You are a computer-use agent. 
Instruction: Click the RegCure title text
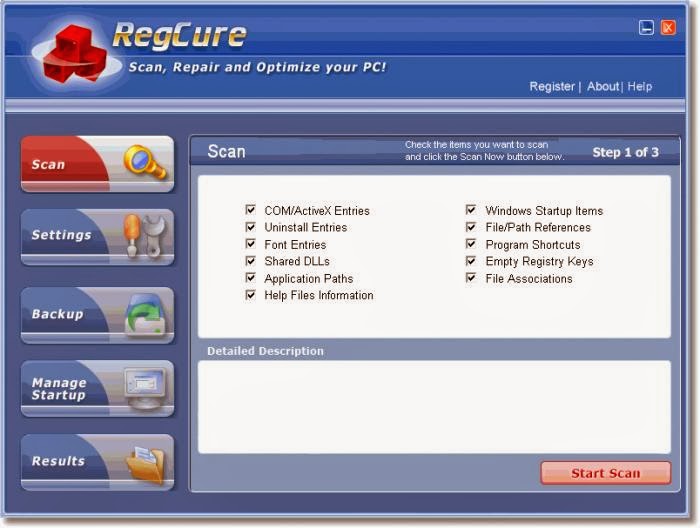pos(179,34)
